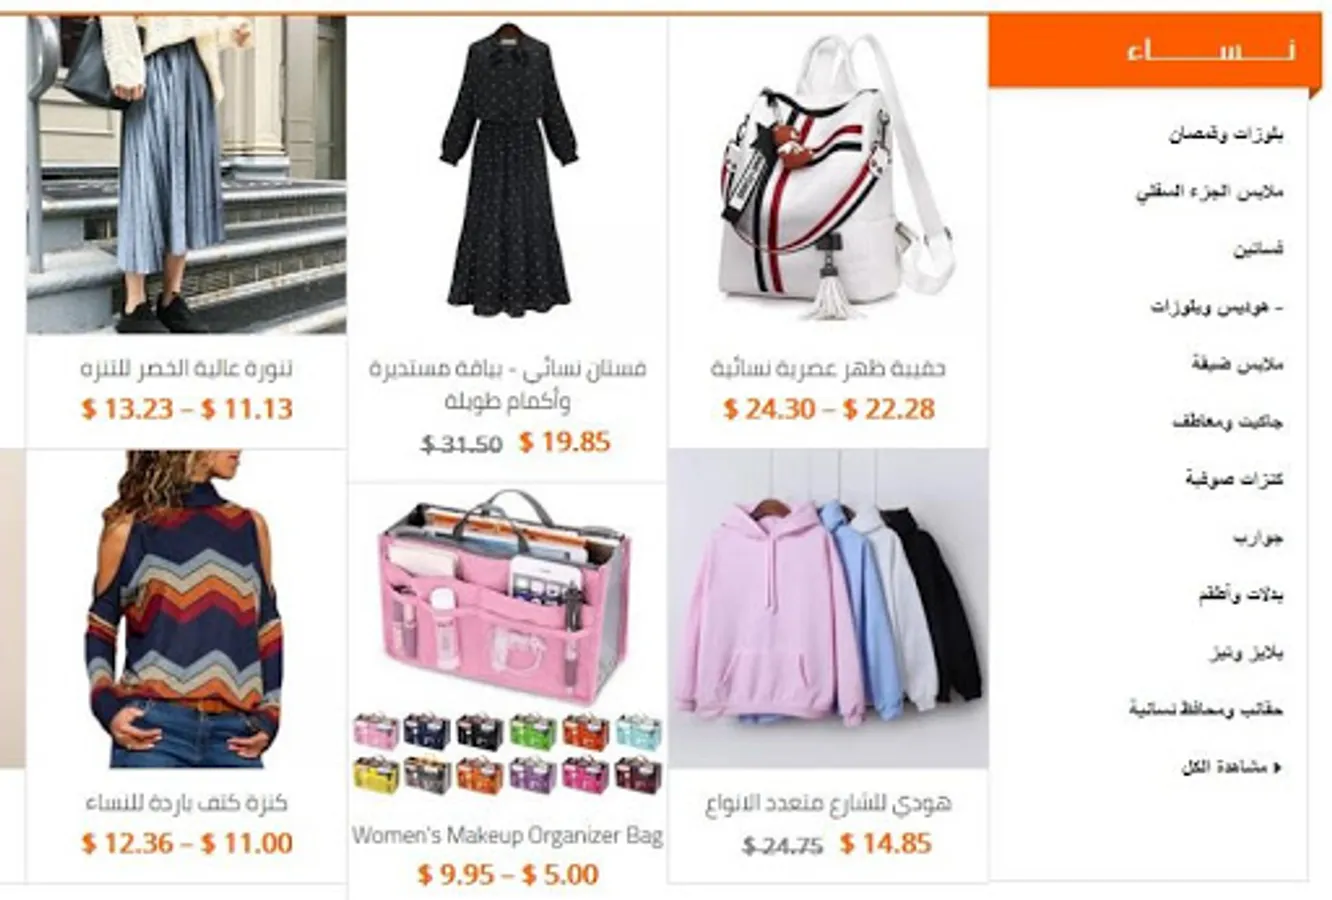The height and width of the screenshot is (900, 1332).
Task: Open the كنزة كتف باردة للنساء product link
Action: tap(187, 803)
